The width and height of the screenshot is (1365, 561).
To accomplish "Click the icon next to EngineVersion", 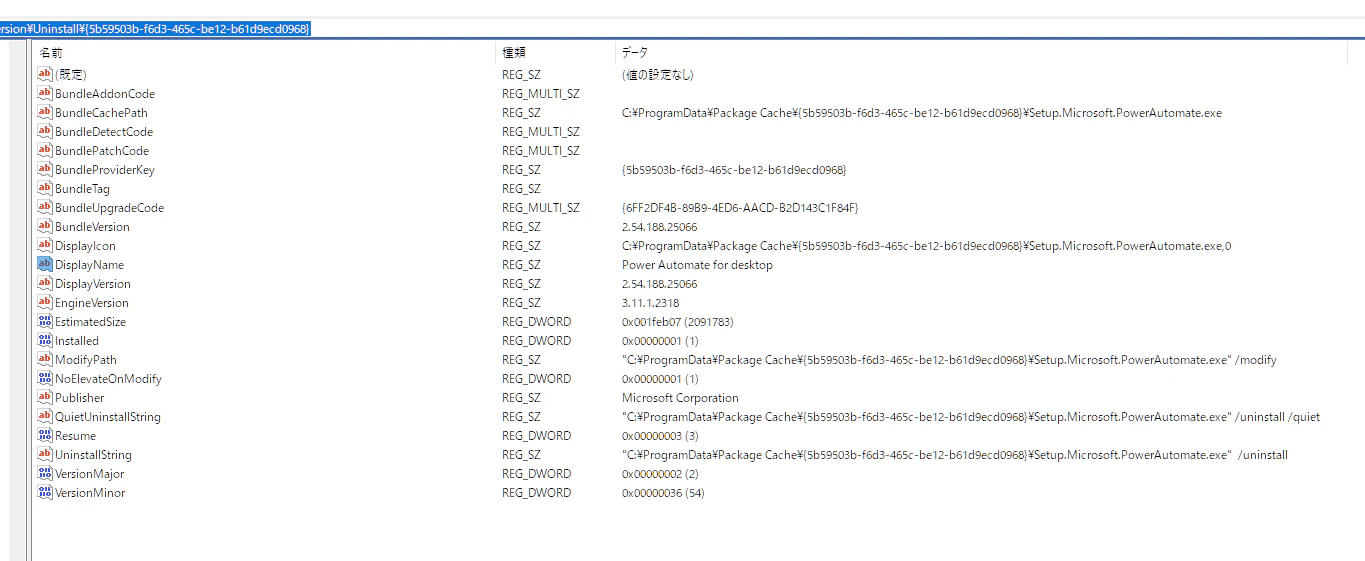I will click(44, 302).
